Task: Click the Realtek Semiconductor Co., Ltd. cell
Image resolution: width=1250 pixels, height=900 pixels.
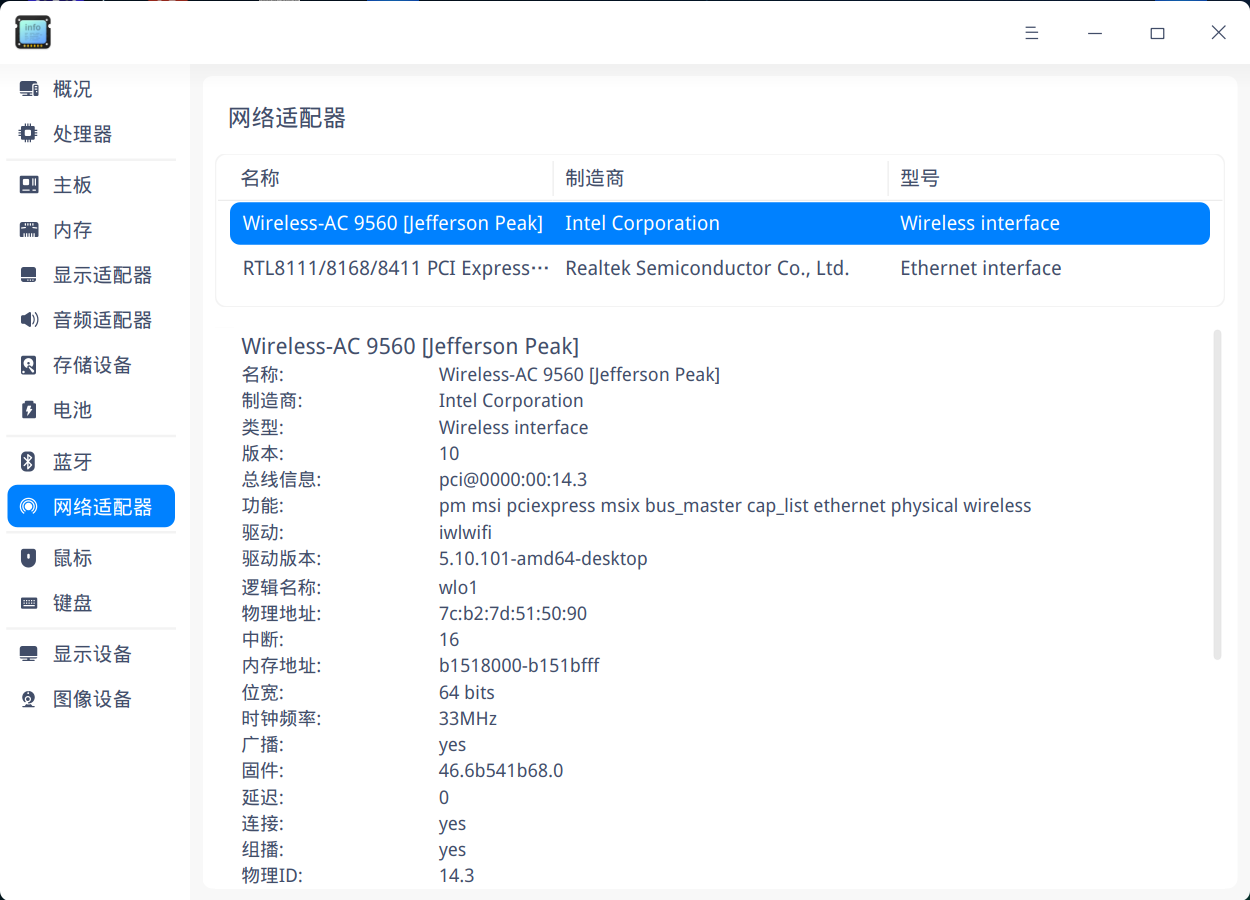Action: 707,268
